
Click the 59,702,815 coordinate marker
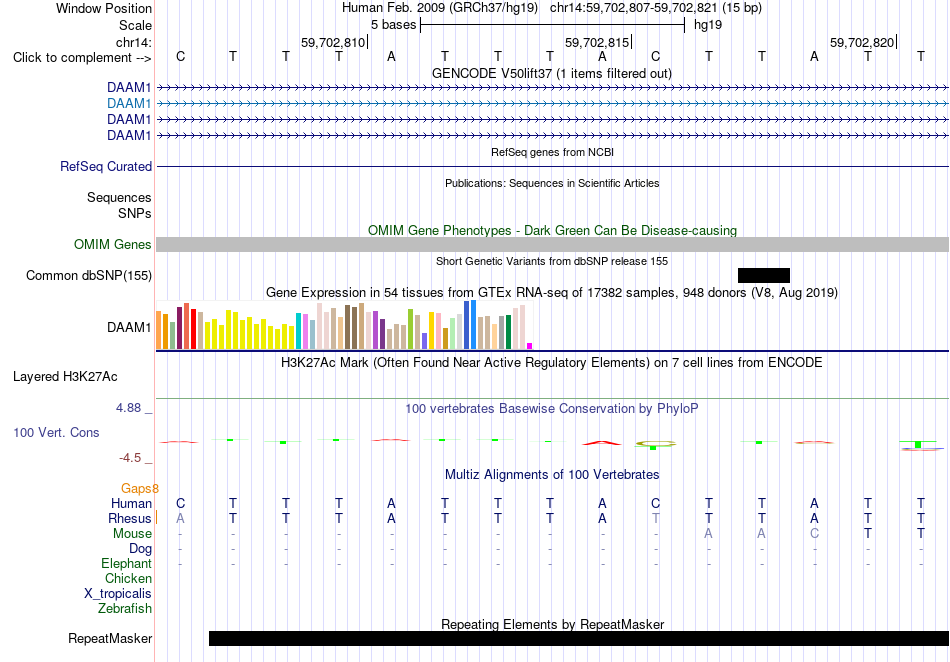pyautogui.click(x=597, y=42)
